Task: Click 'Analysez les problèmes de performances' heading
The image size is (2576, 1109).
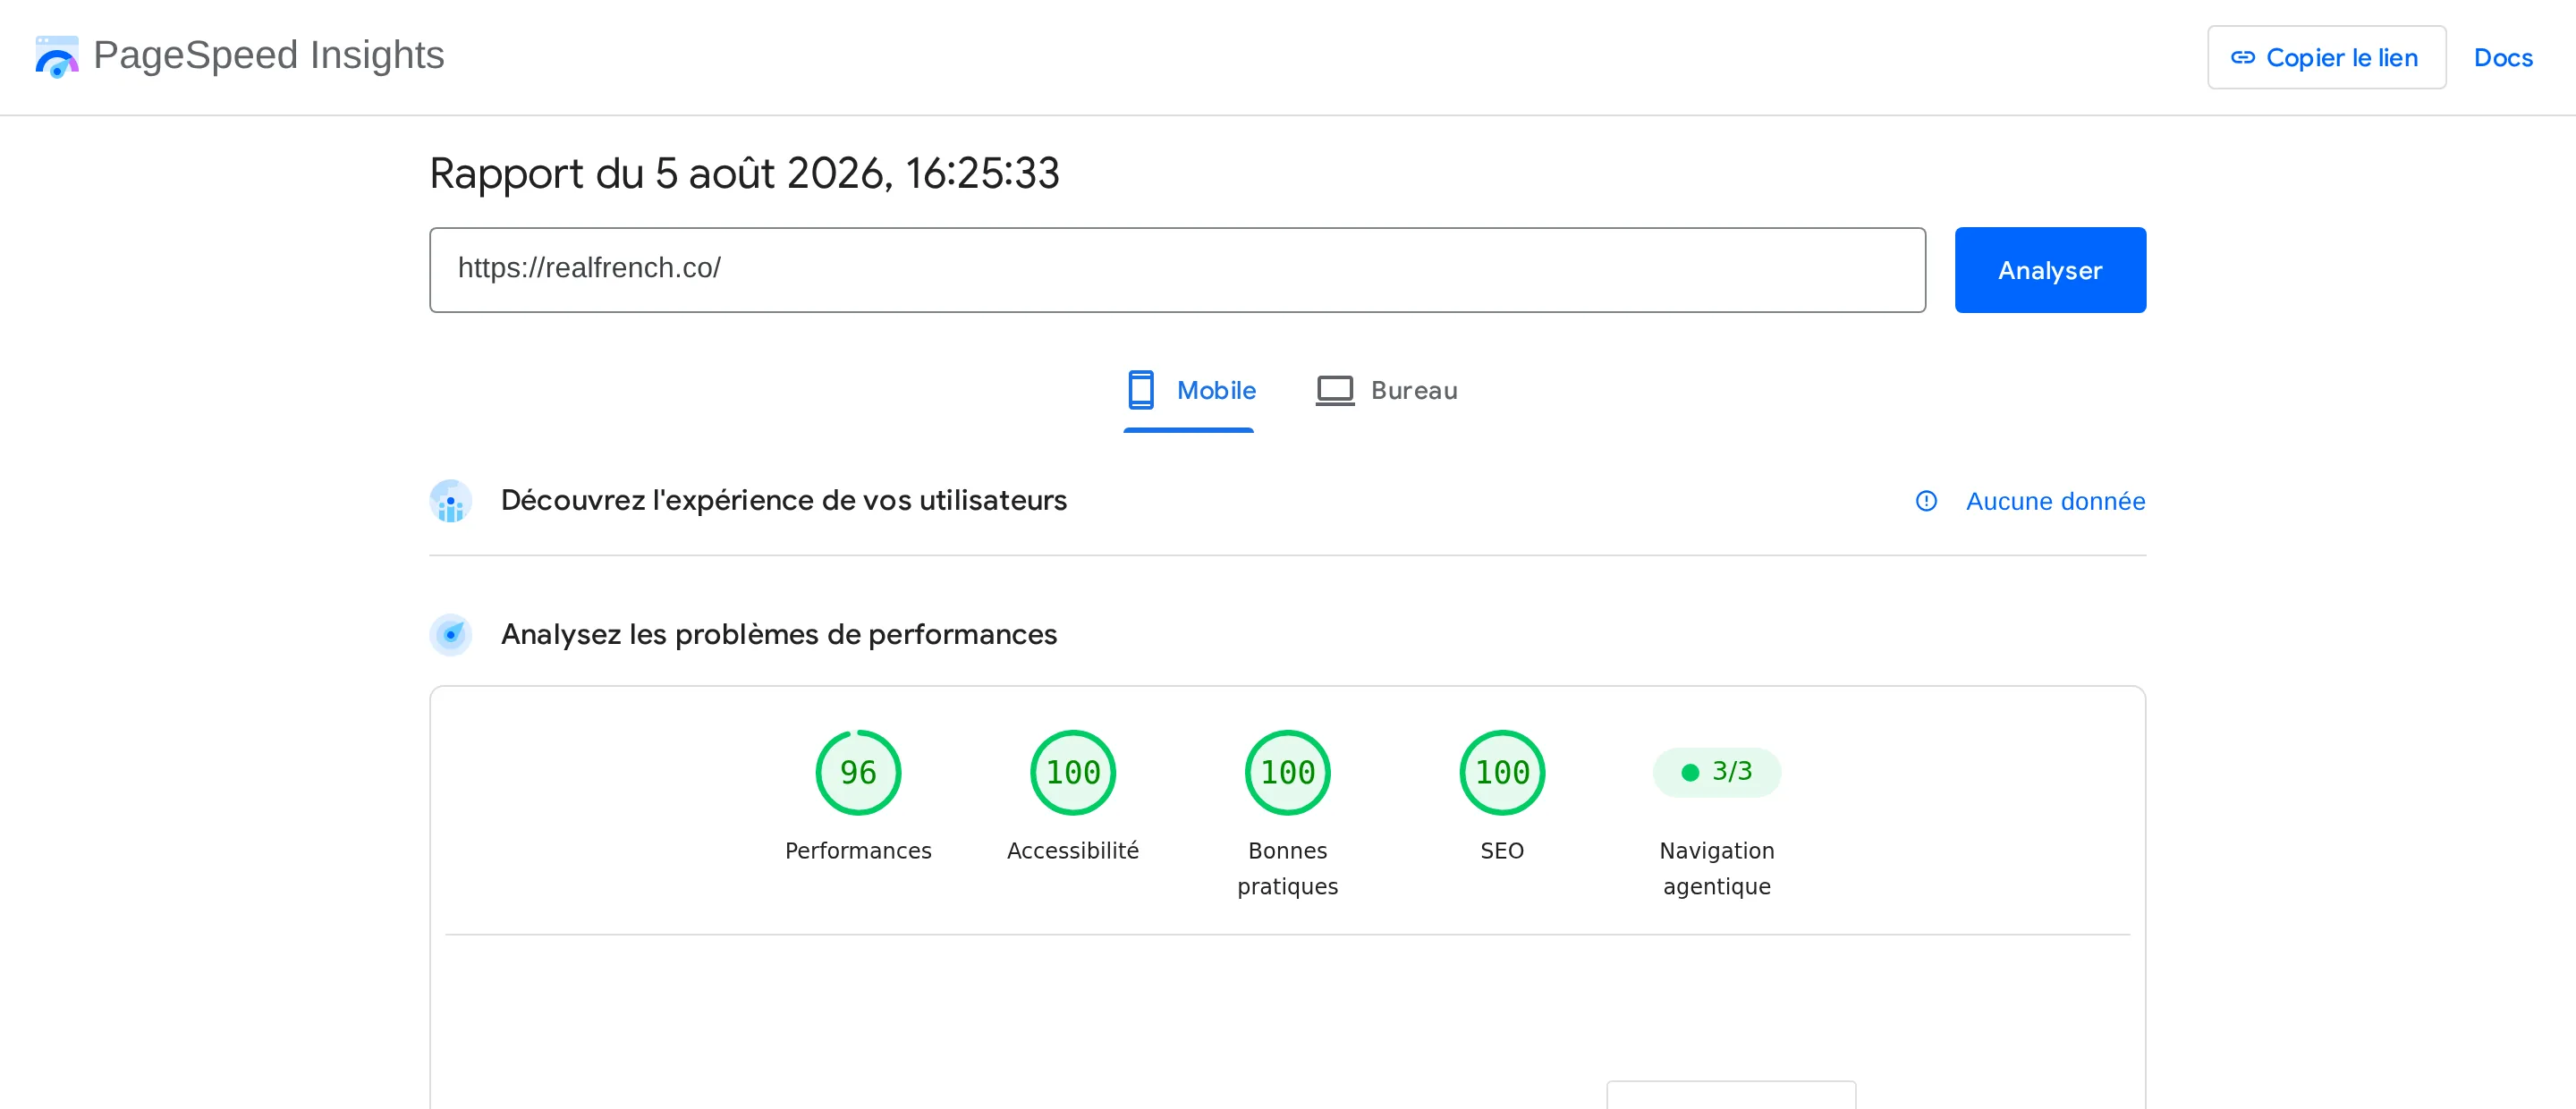Action: click(x=779, y=634)
